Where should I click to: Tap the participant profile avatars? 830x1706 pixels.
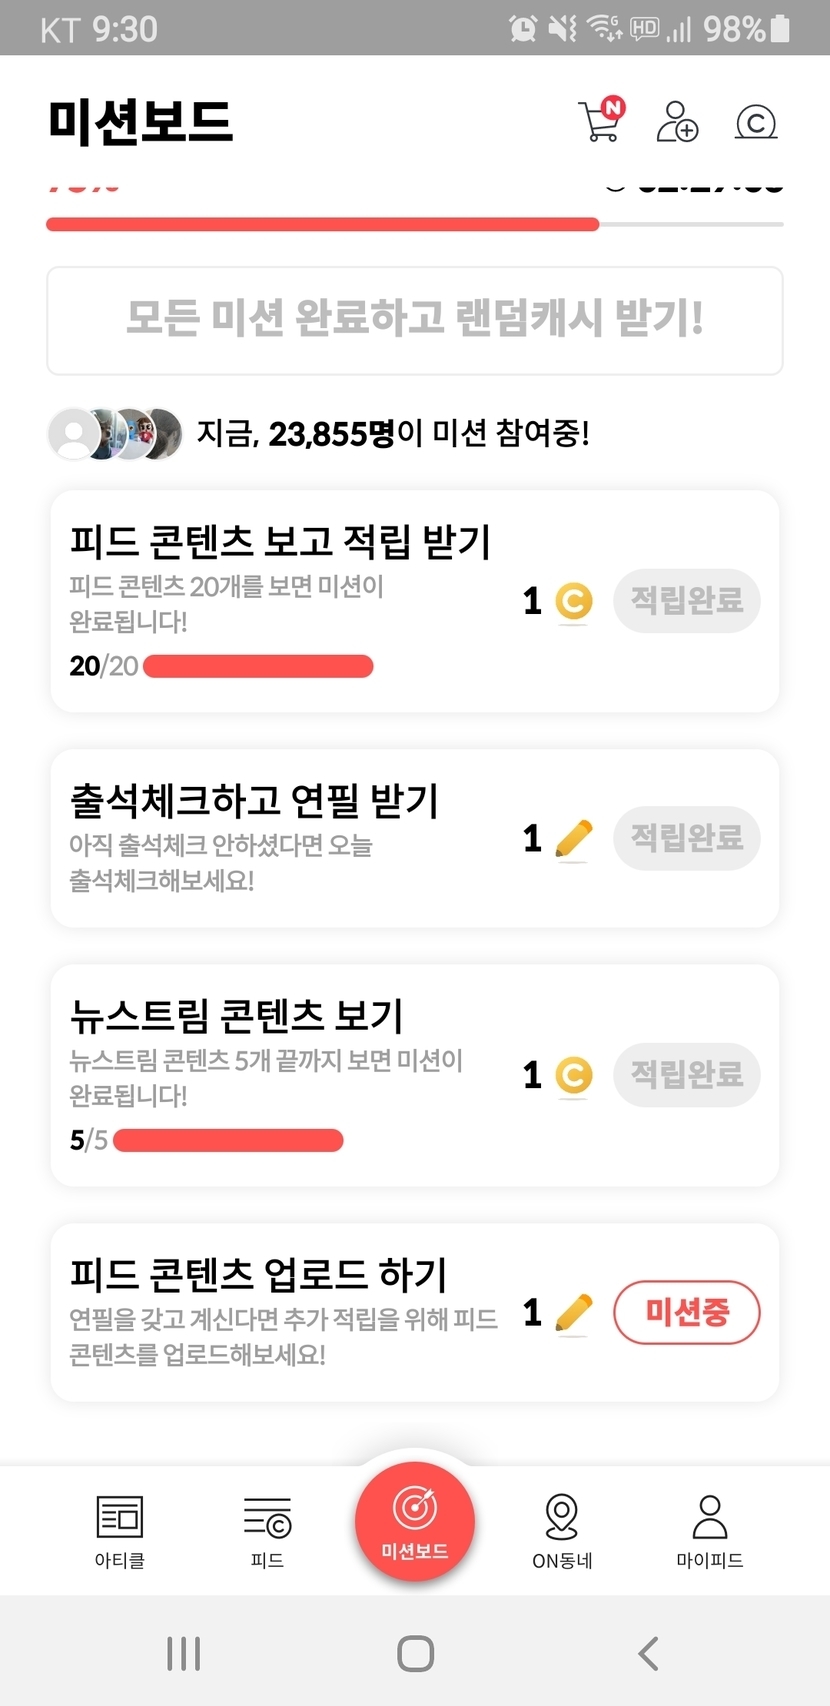pos(116,433)
